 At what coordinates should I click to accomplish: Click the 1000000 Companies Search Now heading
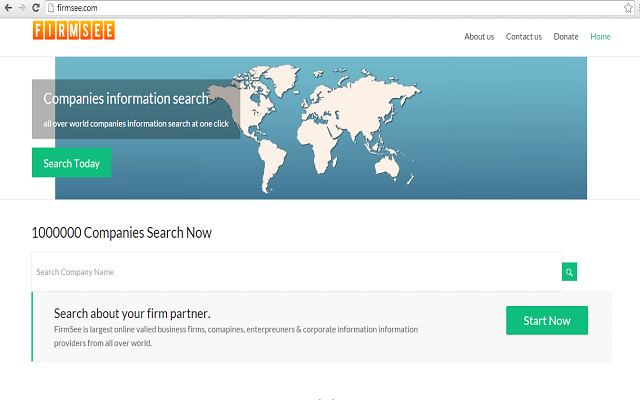tap(121, 233)
